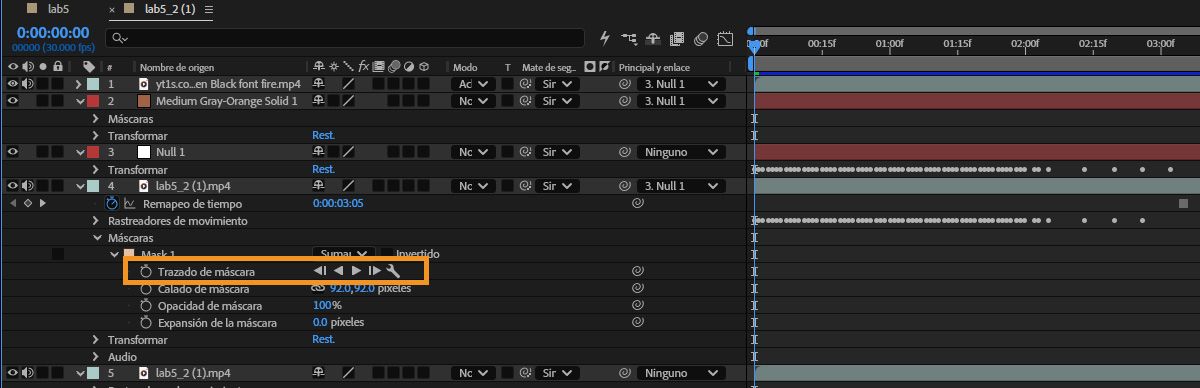This screenshot has width=1200, height=388.
Task: Click stopwatch for Calado de máscara
Action: point(146,288)
